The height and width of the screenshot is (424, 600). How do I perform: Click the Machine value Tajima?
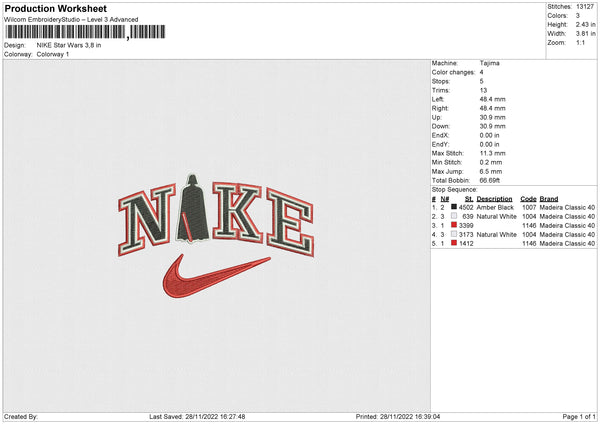click(x=489, y=63)
